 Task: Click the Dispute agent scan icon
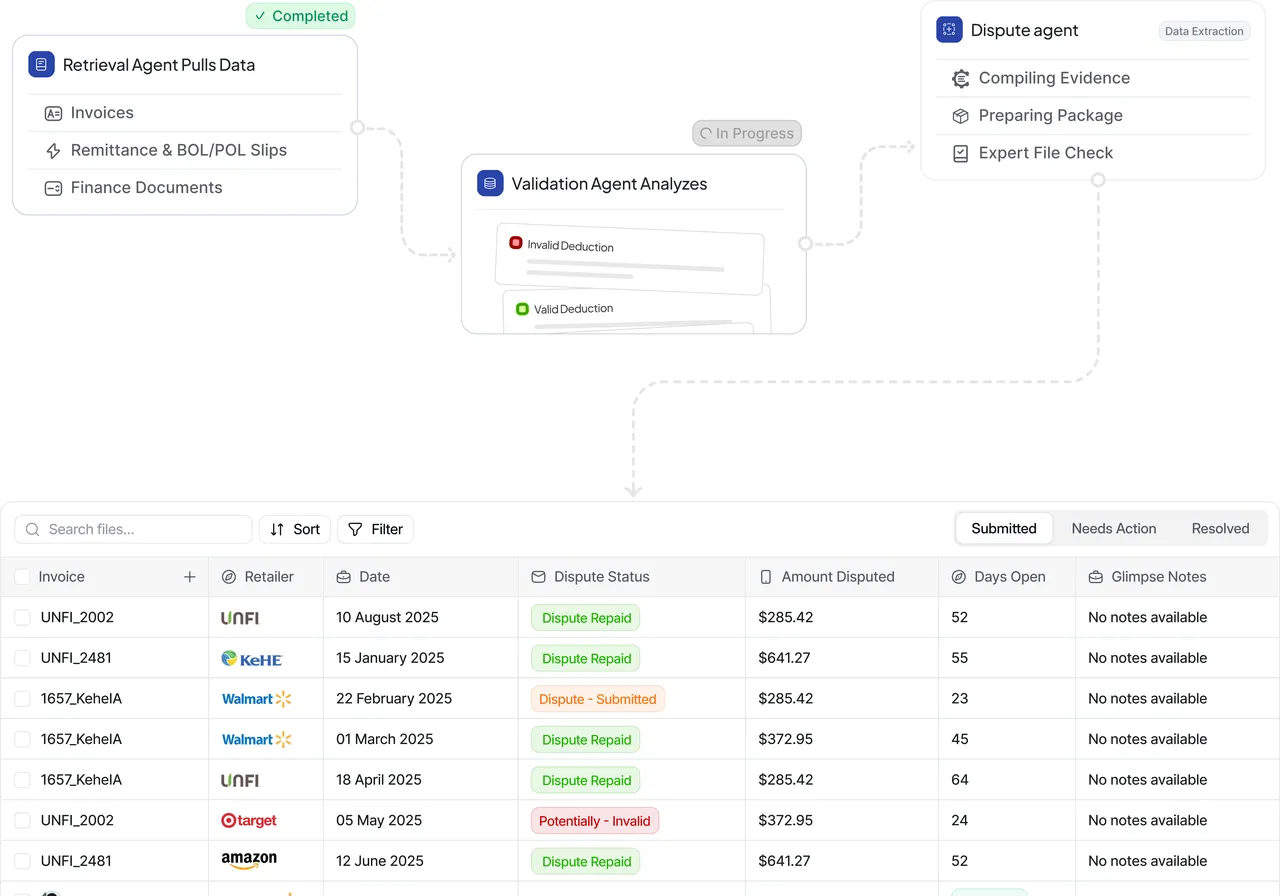click(x=949, y=29)
